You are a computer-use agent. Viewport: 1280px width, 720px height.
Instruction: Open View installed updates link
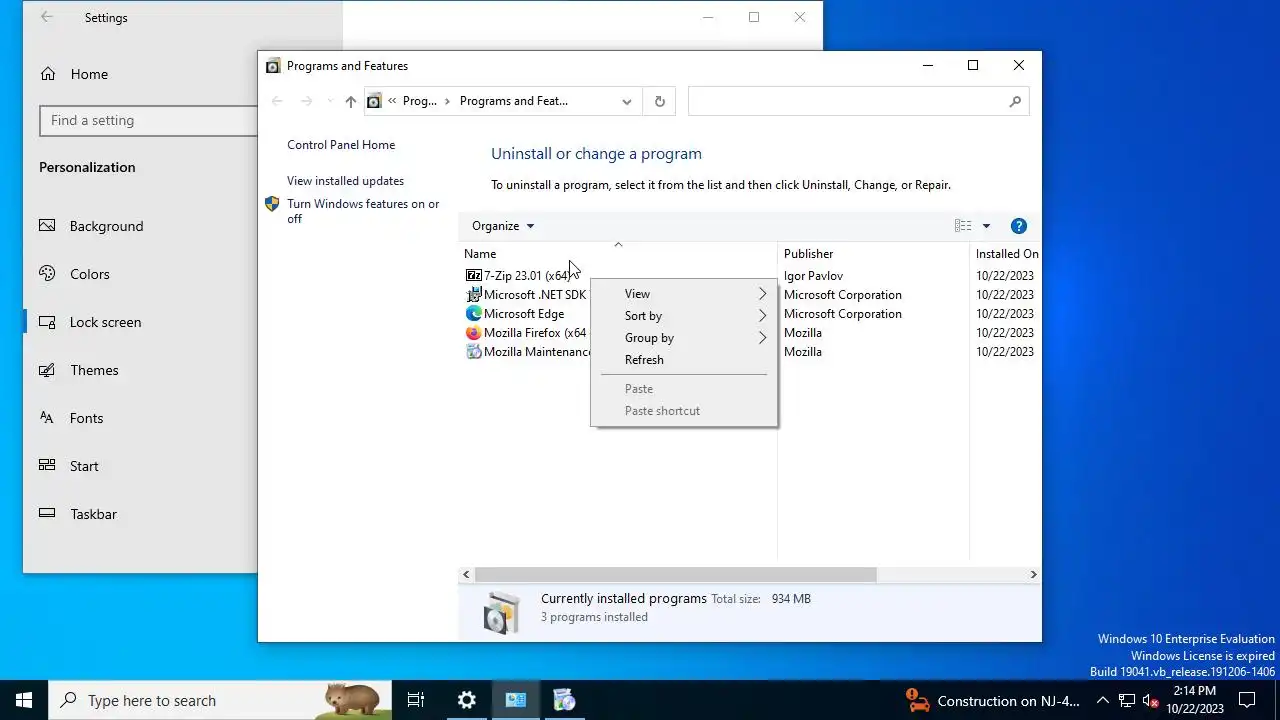coord(345,181)
